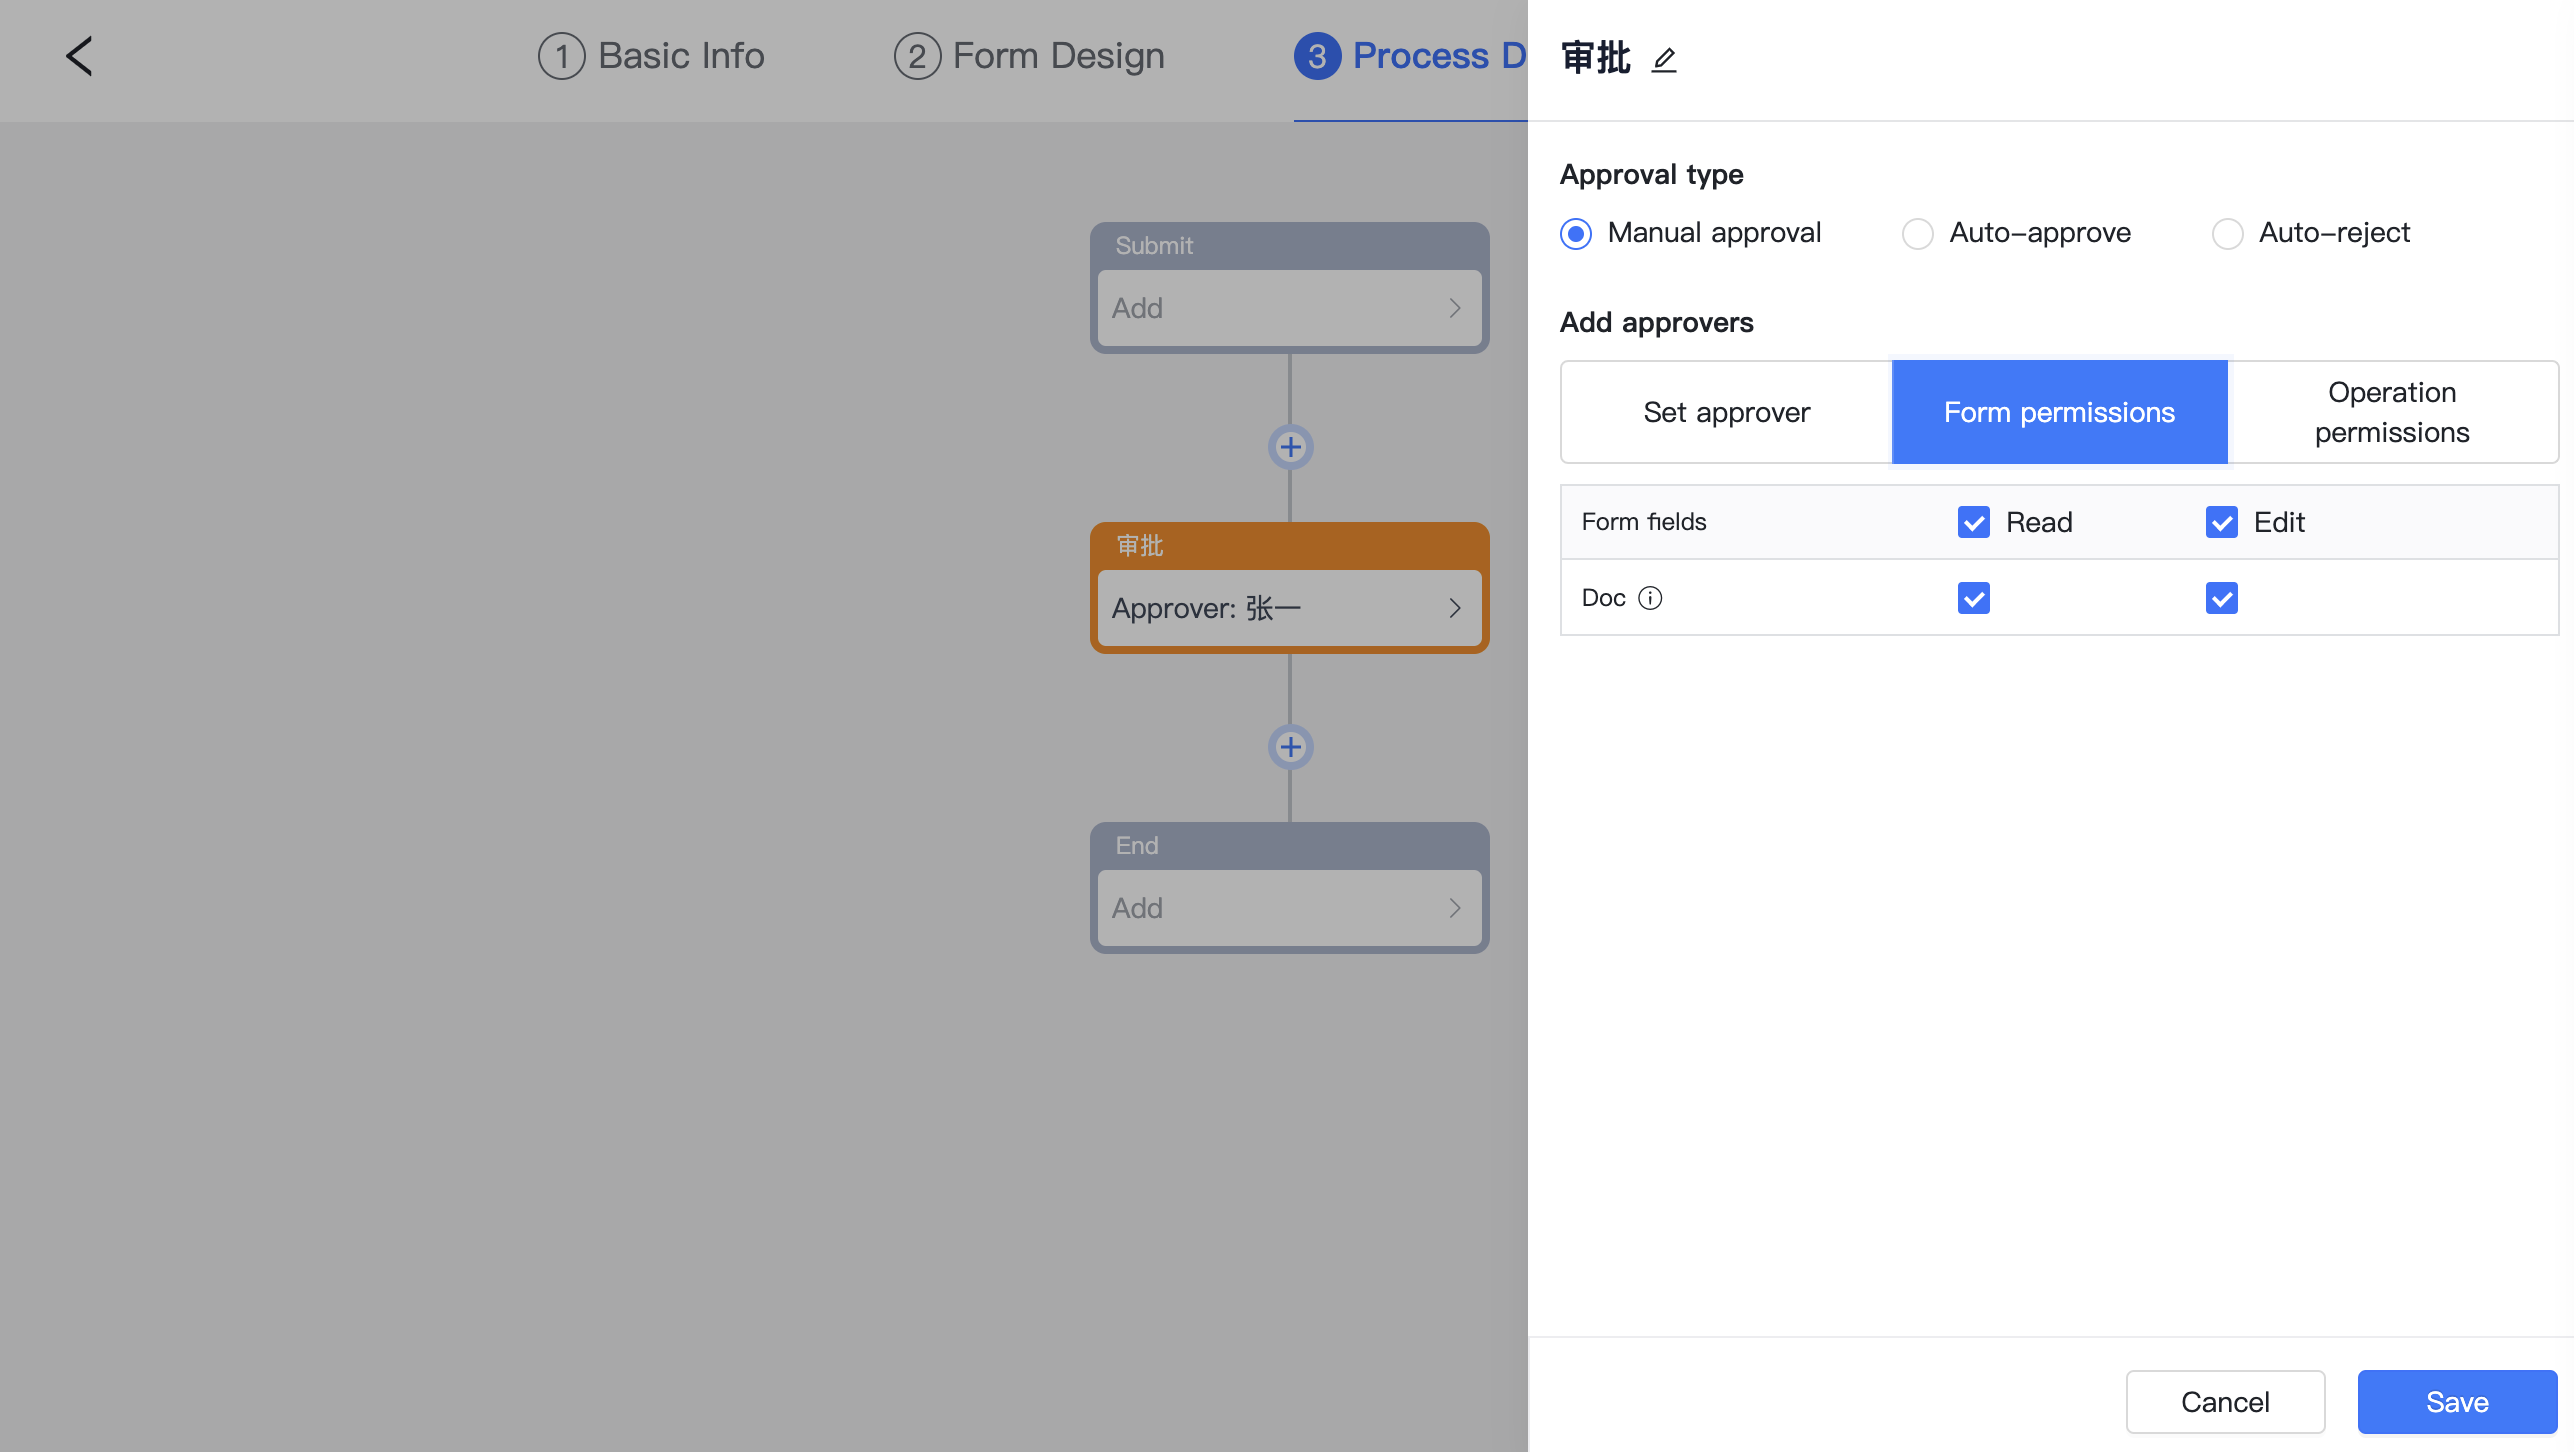Select Auto-approve radio option

pos(1917,234)
